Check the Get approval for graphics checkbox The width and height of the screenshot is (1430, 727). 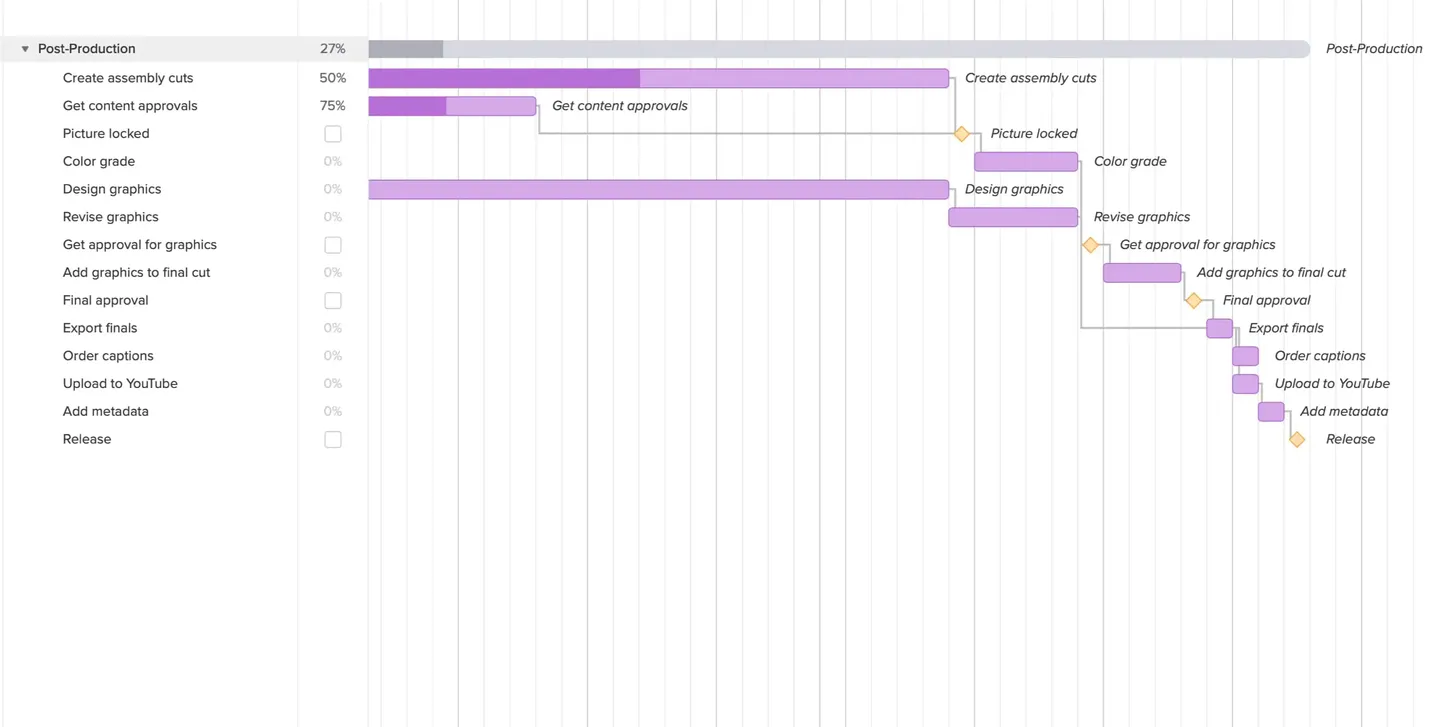(333, 245)
